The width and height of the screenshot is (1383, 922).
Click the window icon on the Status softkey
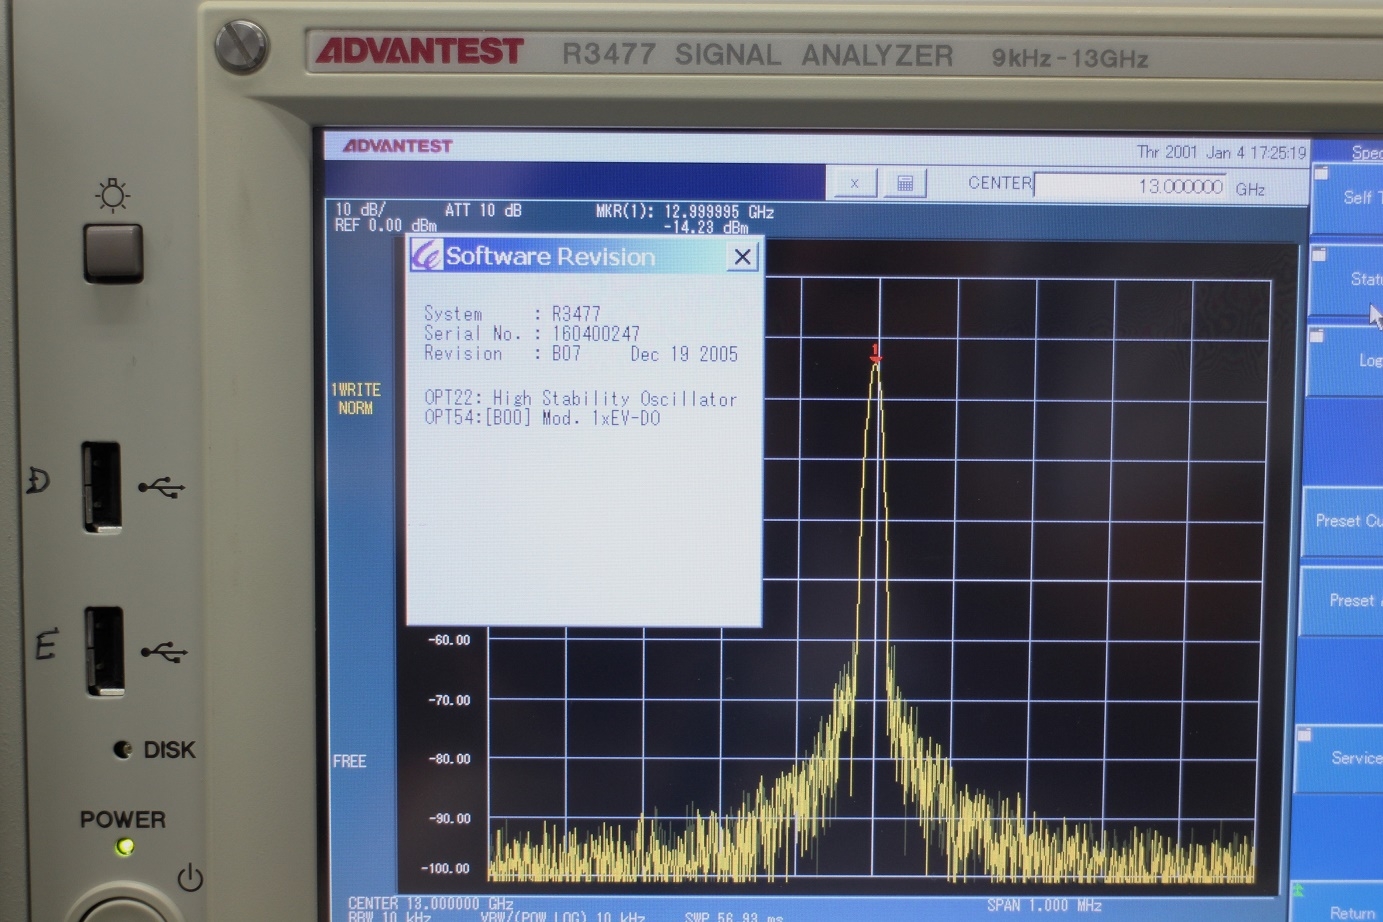(x=1319, y=255)
